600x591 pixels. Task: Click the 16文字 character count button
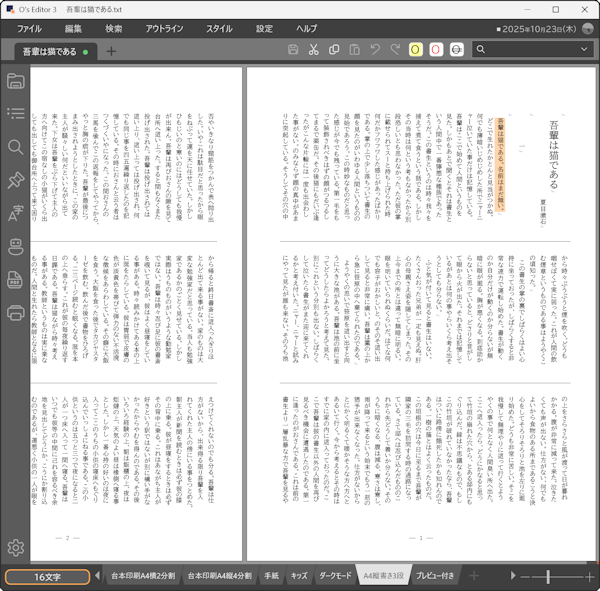46,576
